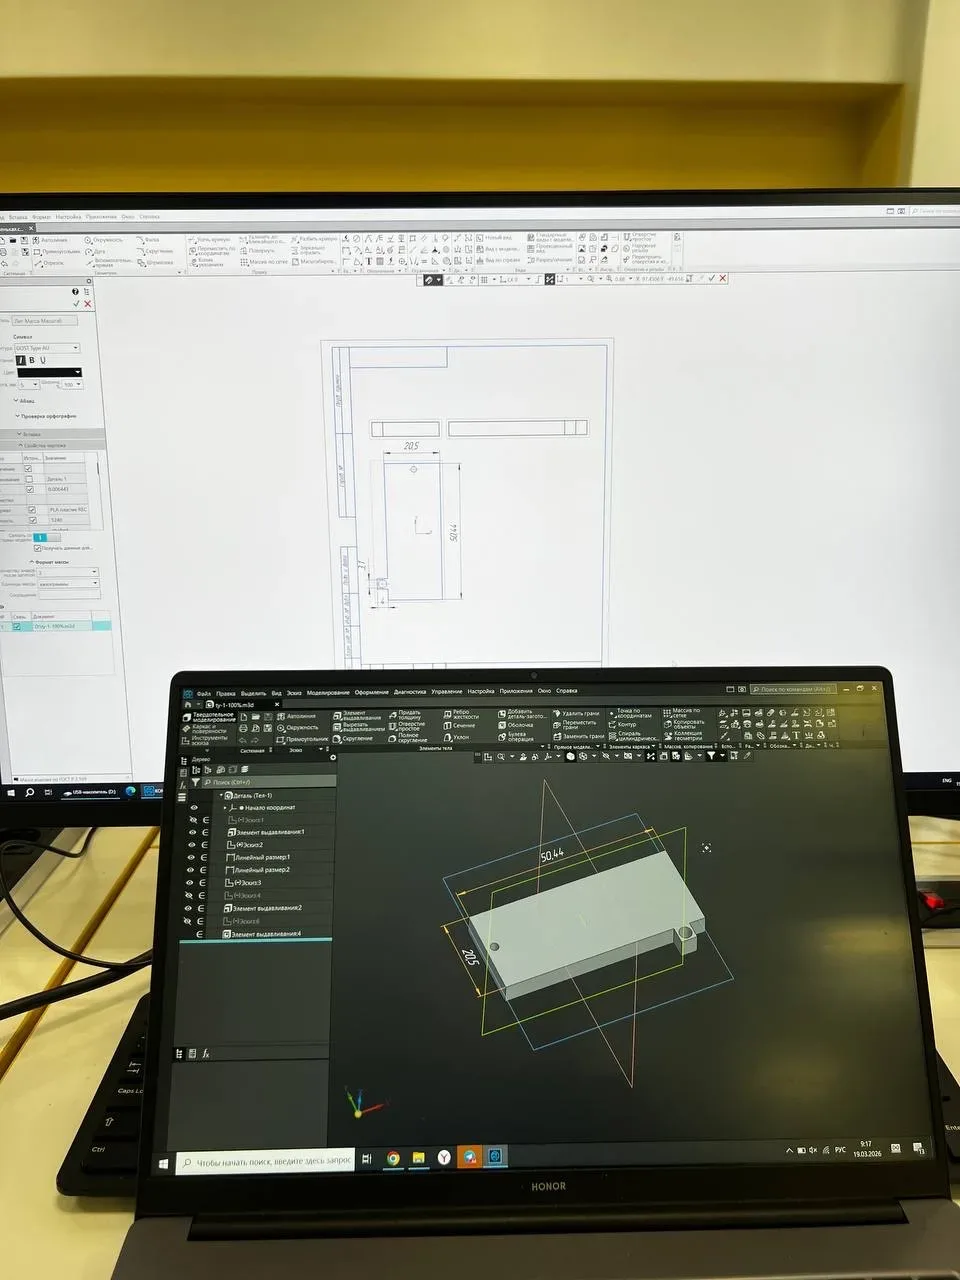
Task: Toggle visibility eye of Линейный размер:2
Action: tap(192, 870)
